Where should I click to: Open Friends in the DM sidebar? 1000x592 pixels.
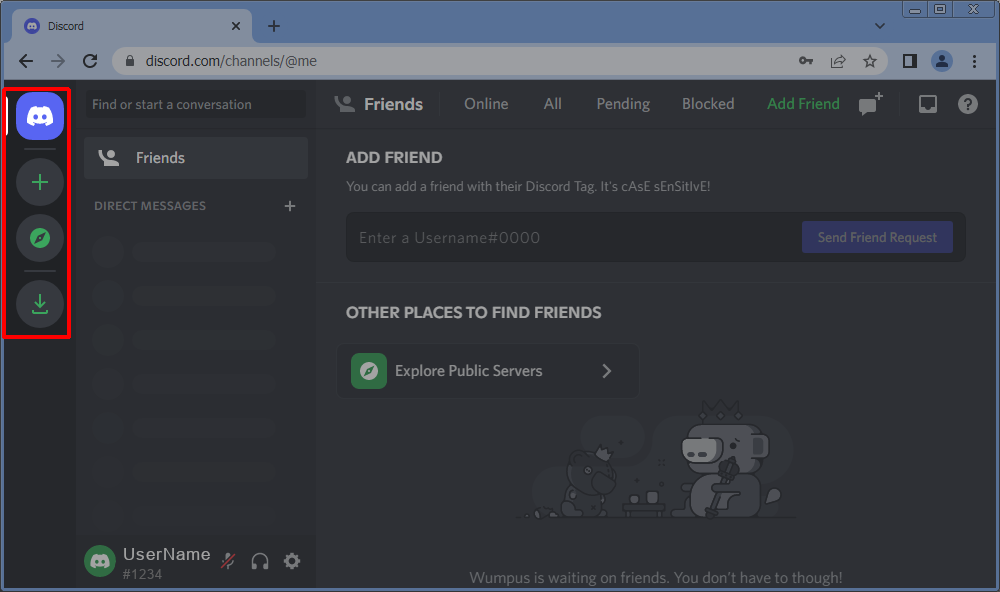coord(196,158)
